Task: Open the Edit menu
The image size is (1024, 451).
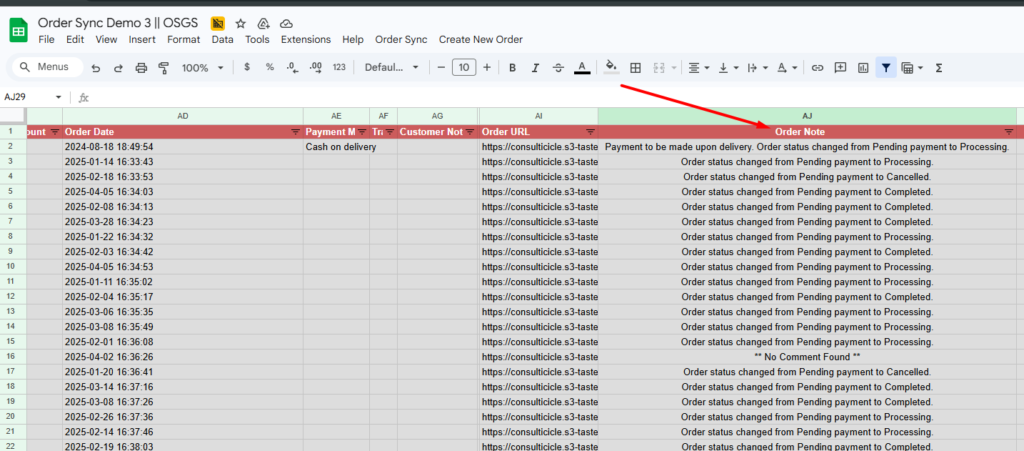Action: tap(75, 39)
